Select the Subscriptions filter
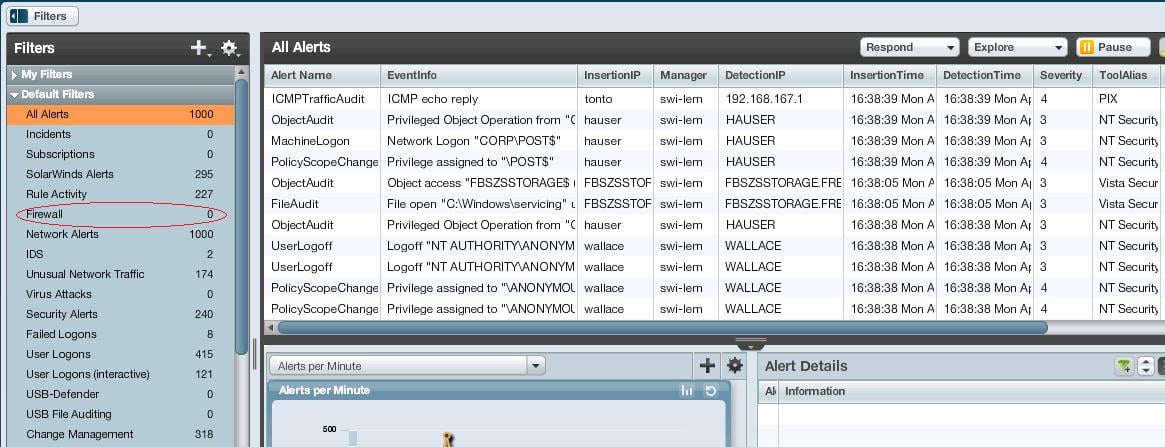The width and height of the screenshot is (1165, 447). click(120, 154)
